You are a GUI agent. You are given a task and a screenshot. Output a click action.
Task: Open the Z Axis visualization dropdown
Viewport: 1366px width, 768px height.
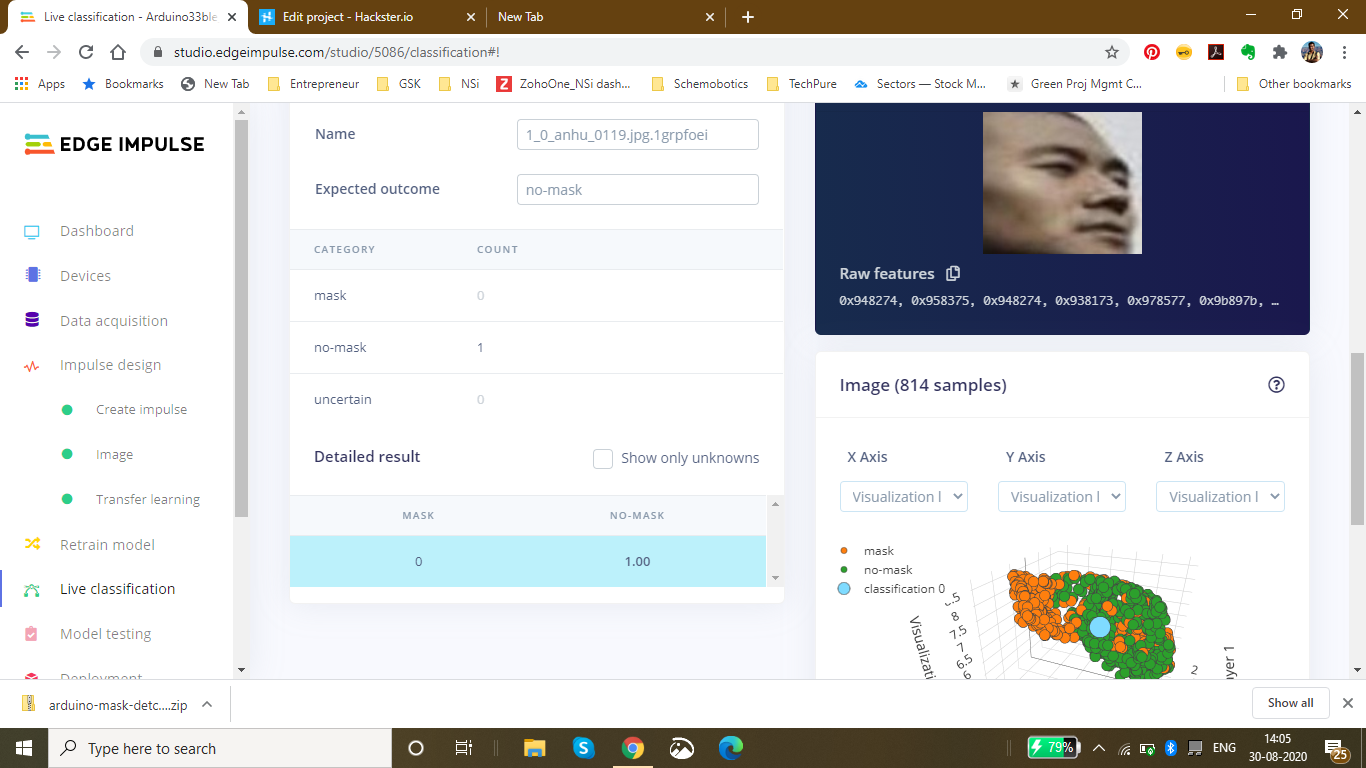click(1219, 497)
